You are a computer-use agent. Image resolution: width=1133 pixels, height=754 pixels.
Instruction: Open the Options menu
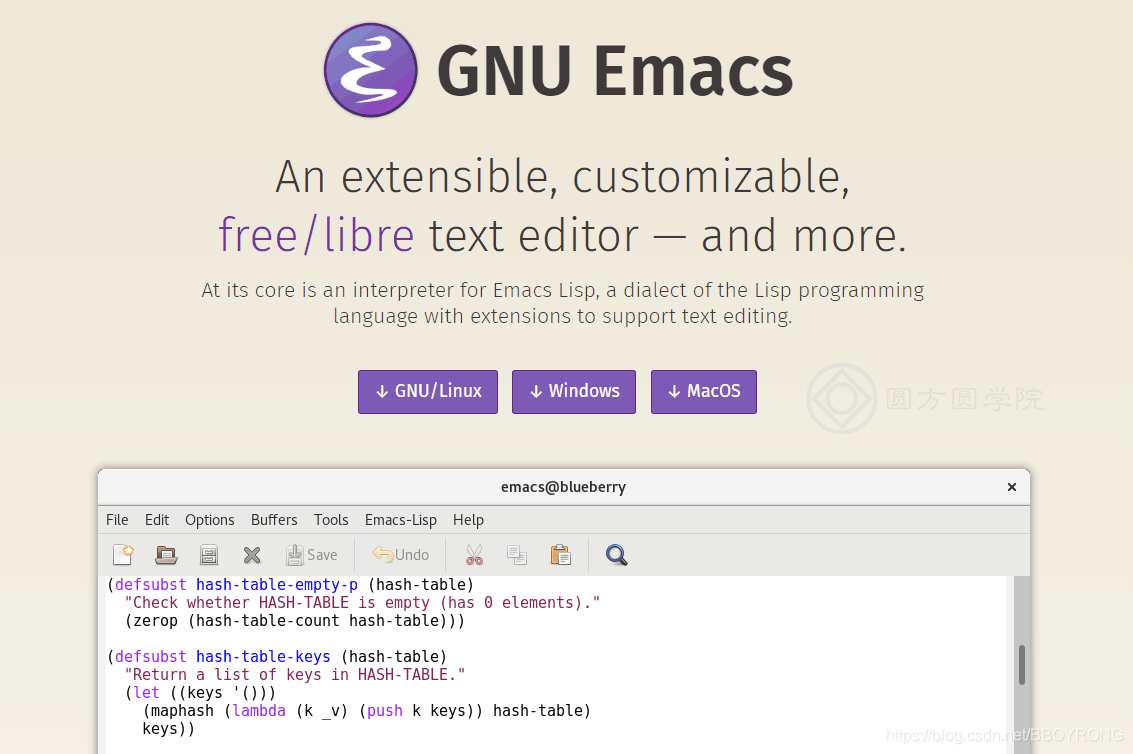(x=210, y=520)
